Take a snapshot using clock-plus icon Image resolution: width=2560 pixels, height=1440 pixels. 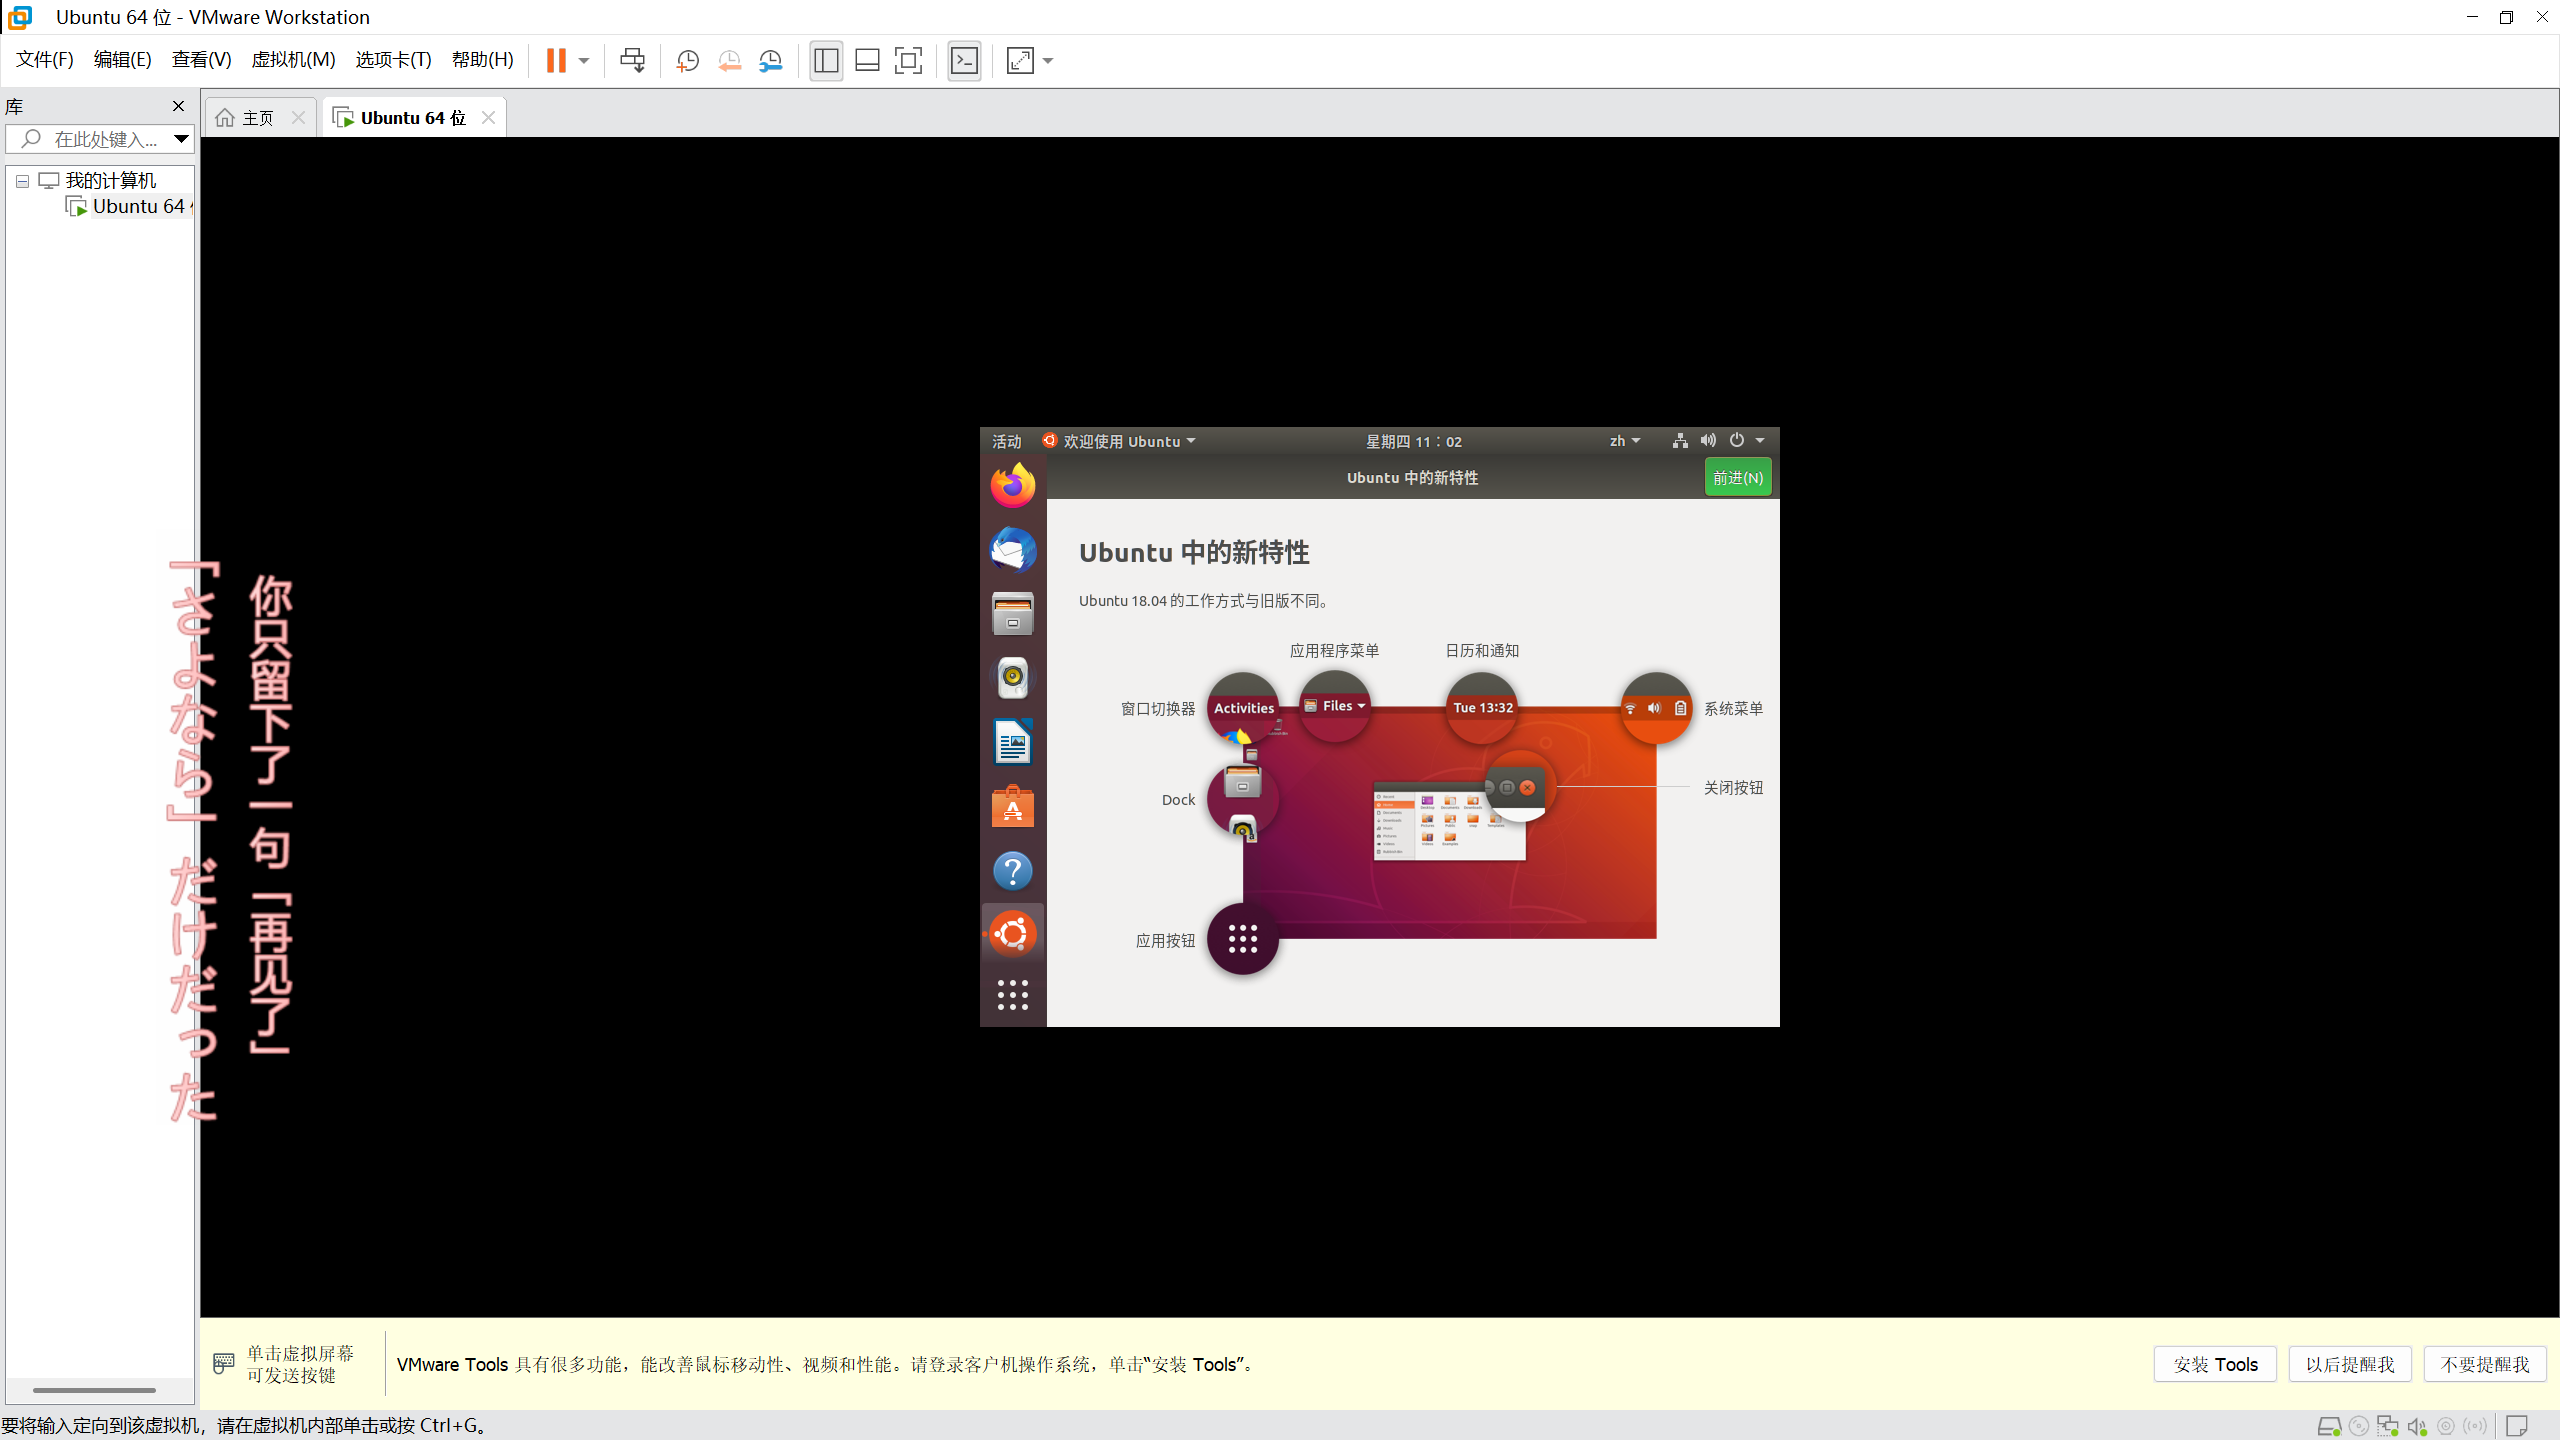tap(687, 60)
